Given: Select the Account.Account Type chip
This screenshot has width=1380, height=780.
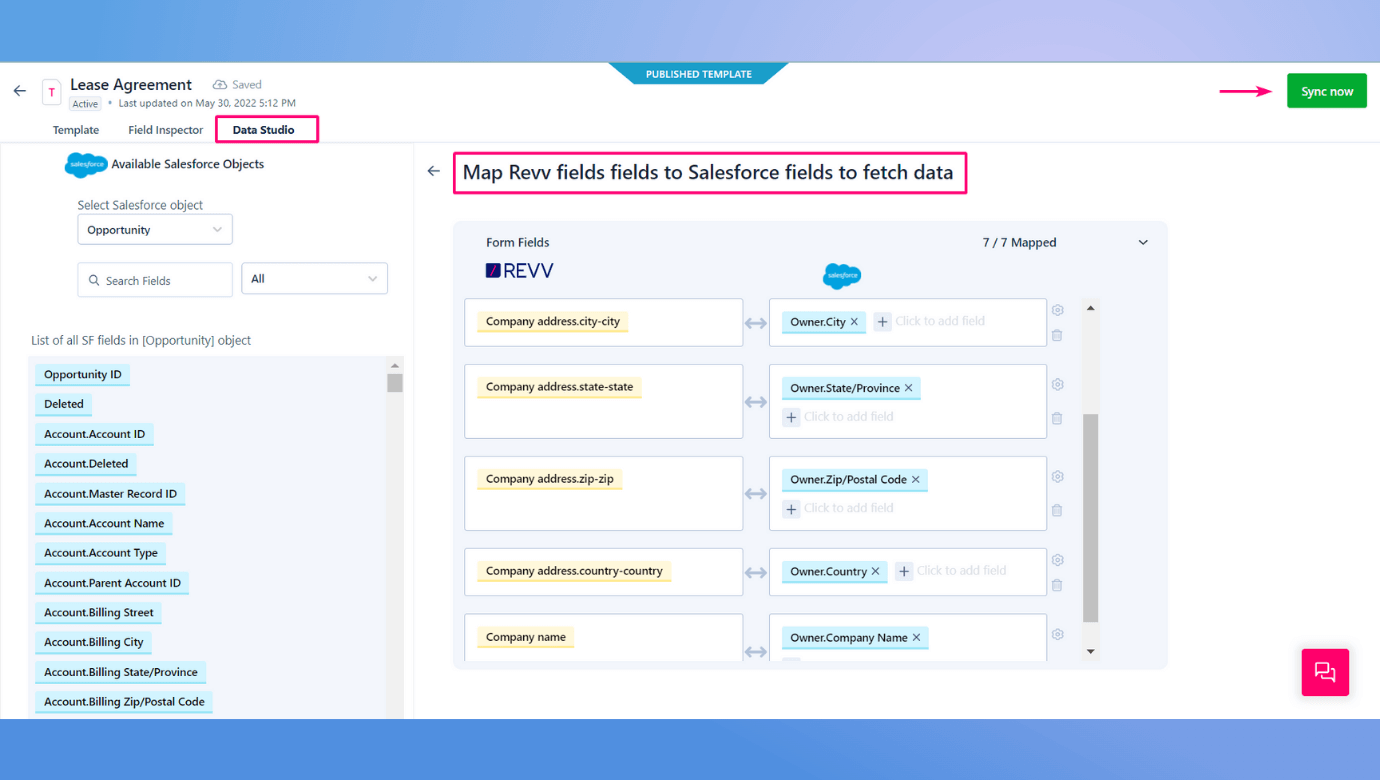Looking at the screenshot, I should pyautogui.click(x=101, y=553).
